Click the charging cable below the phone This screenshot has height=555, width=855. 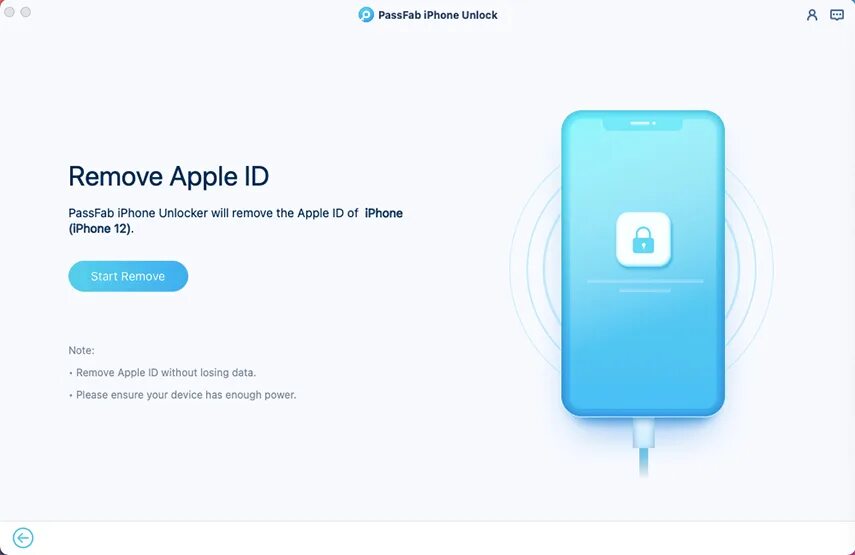pyautogui.click(x=643, y=447)
